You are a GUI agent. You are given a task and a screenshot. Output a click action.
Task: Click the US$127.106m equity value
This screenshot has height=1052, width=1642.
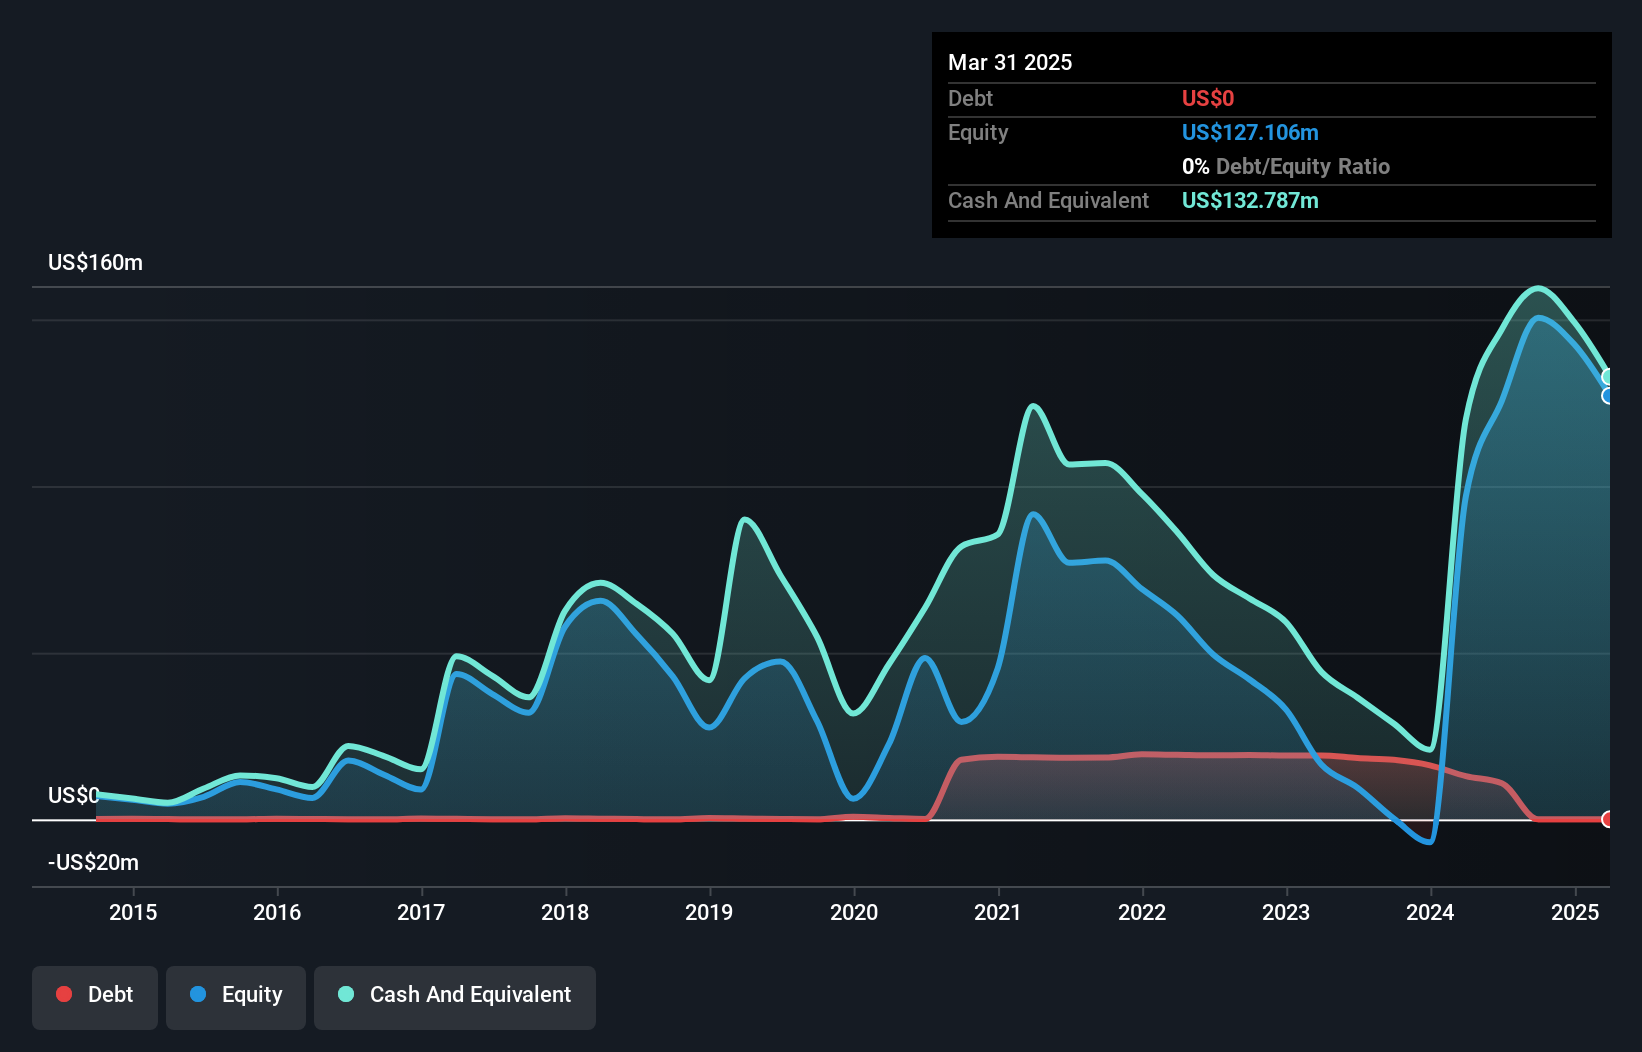[1250, 132]
